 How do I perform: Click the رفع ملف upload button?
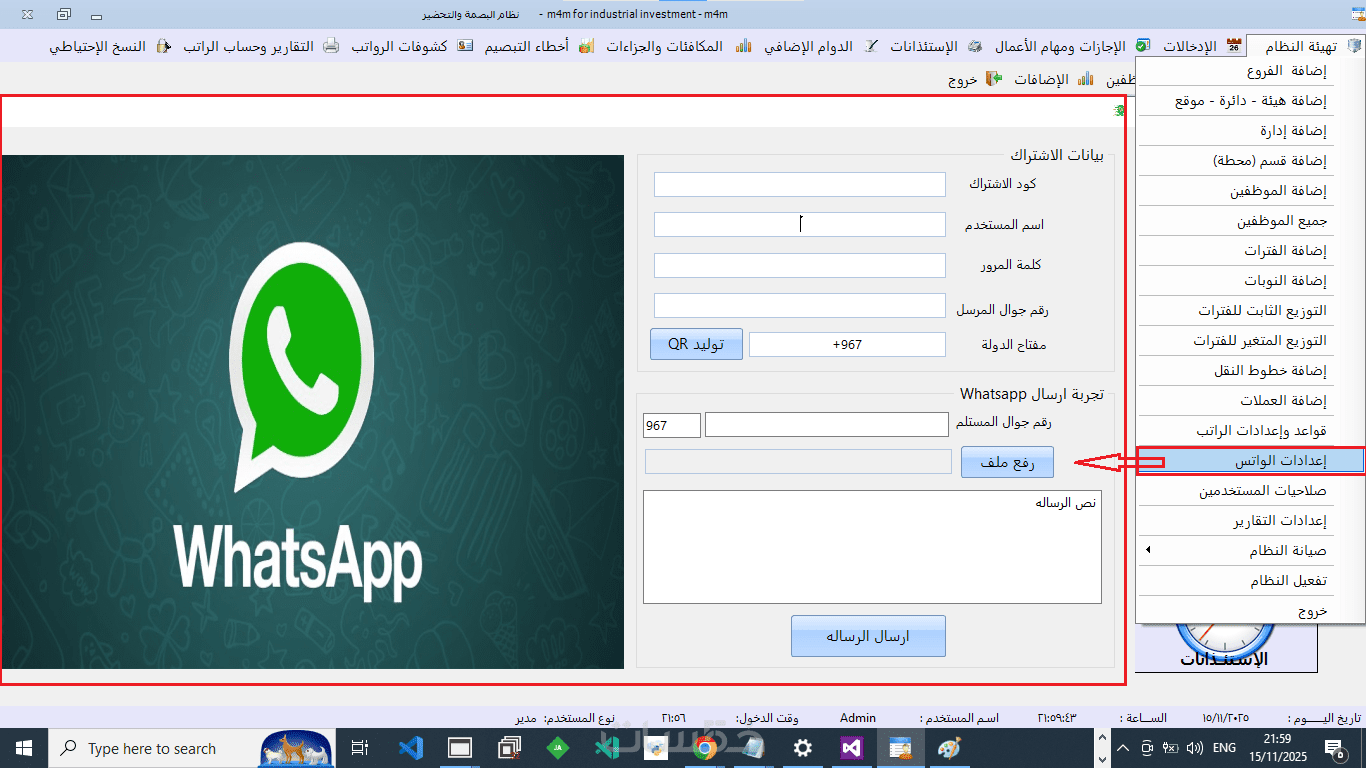(1007, 462)
